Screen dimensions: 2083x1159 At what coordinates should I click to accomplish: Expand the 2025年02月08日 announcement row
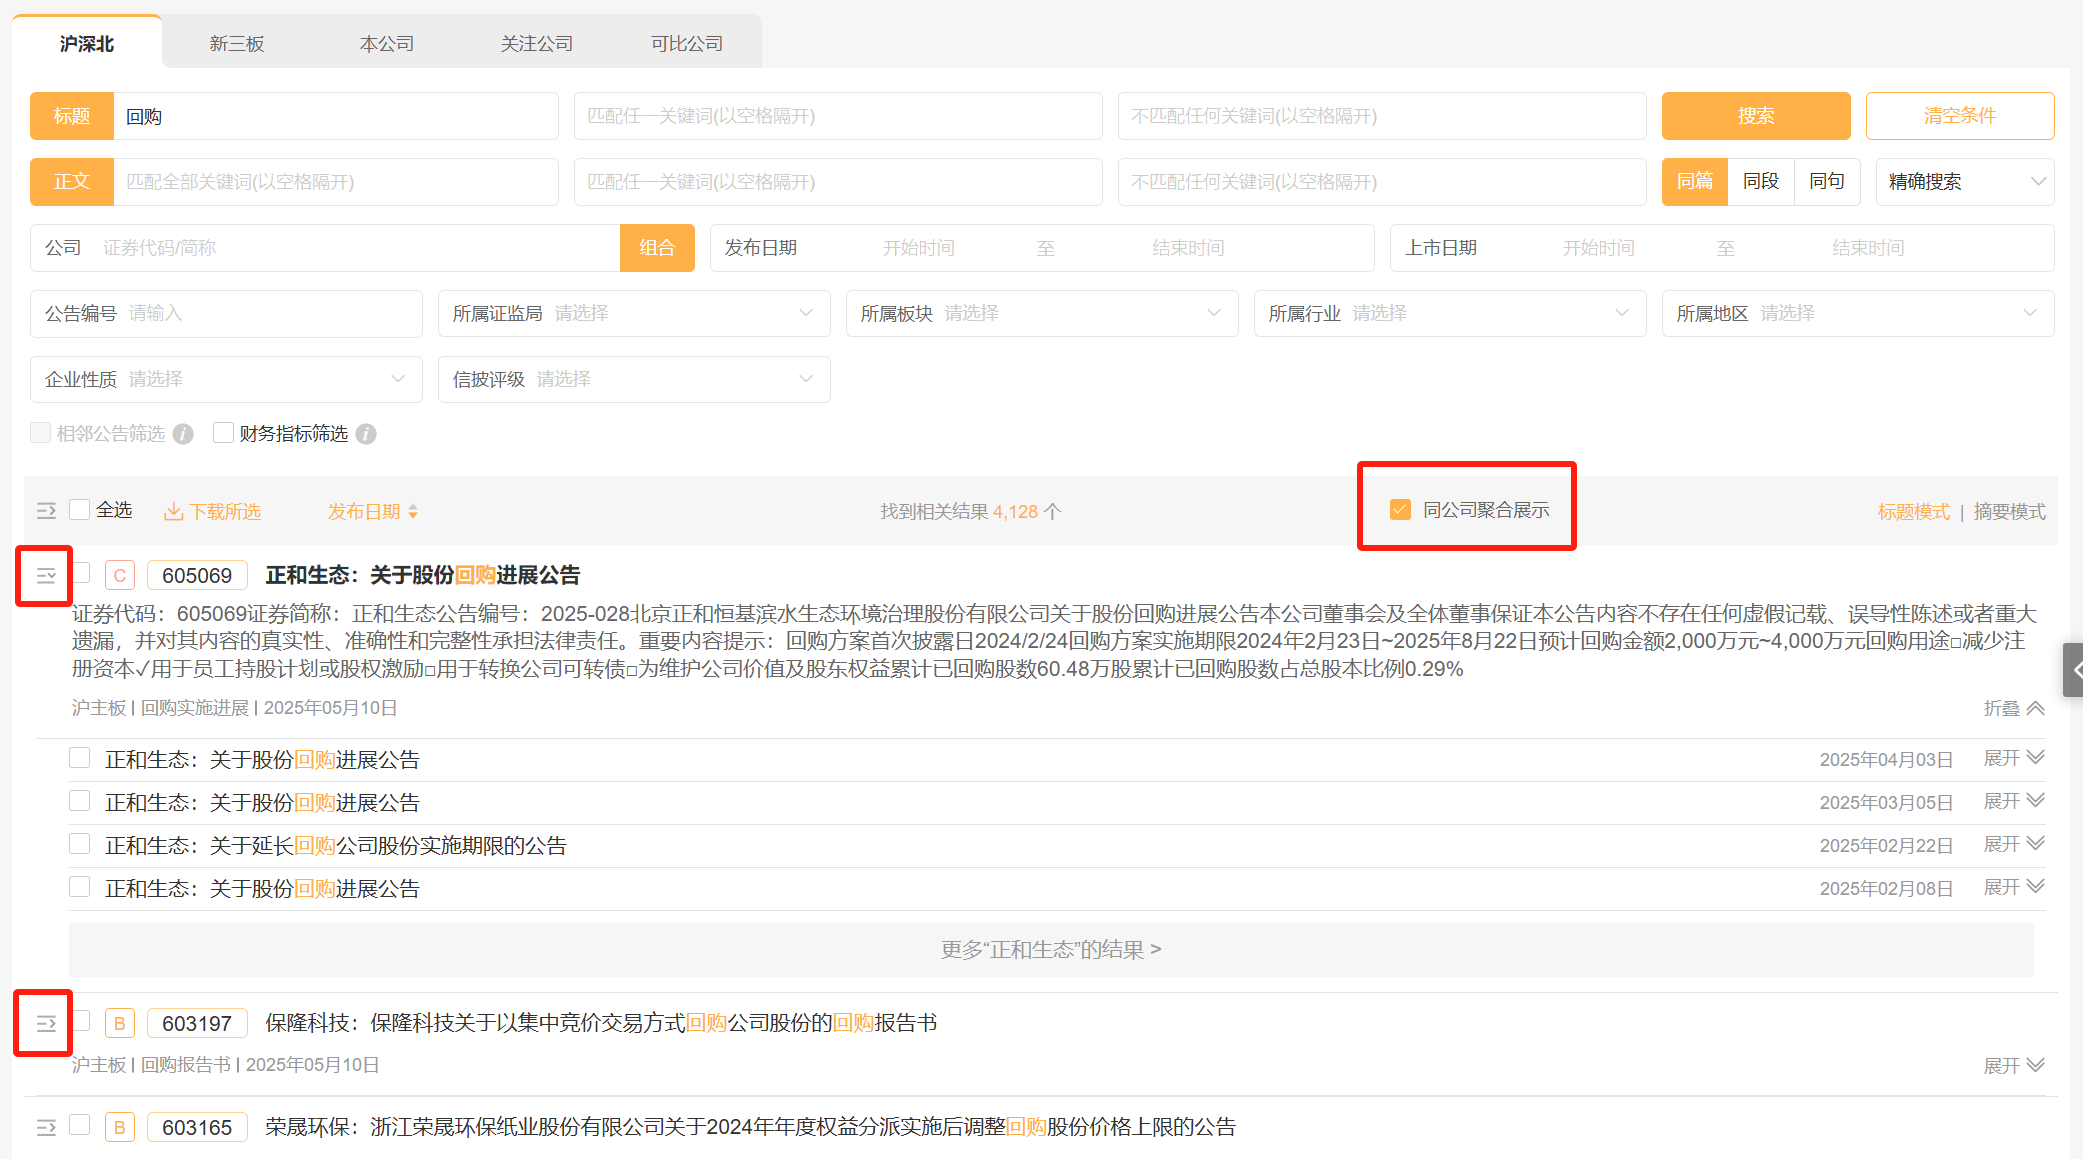click(x=2014, y=887)
